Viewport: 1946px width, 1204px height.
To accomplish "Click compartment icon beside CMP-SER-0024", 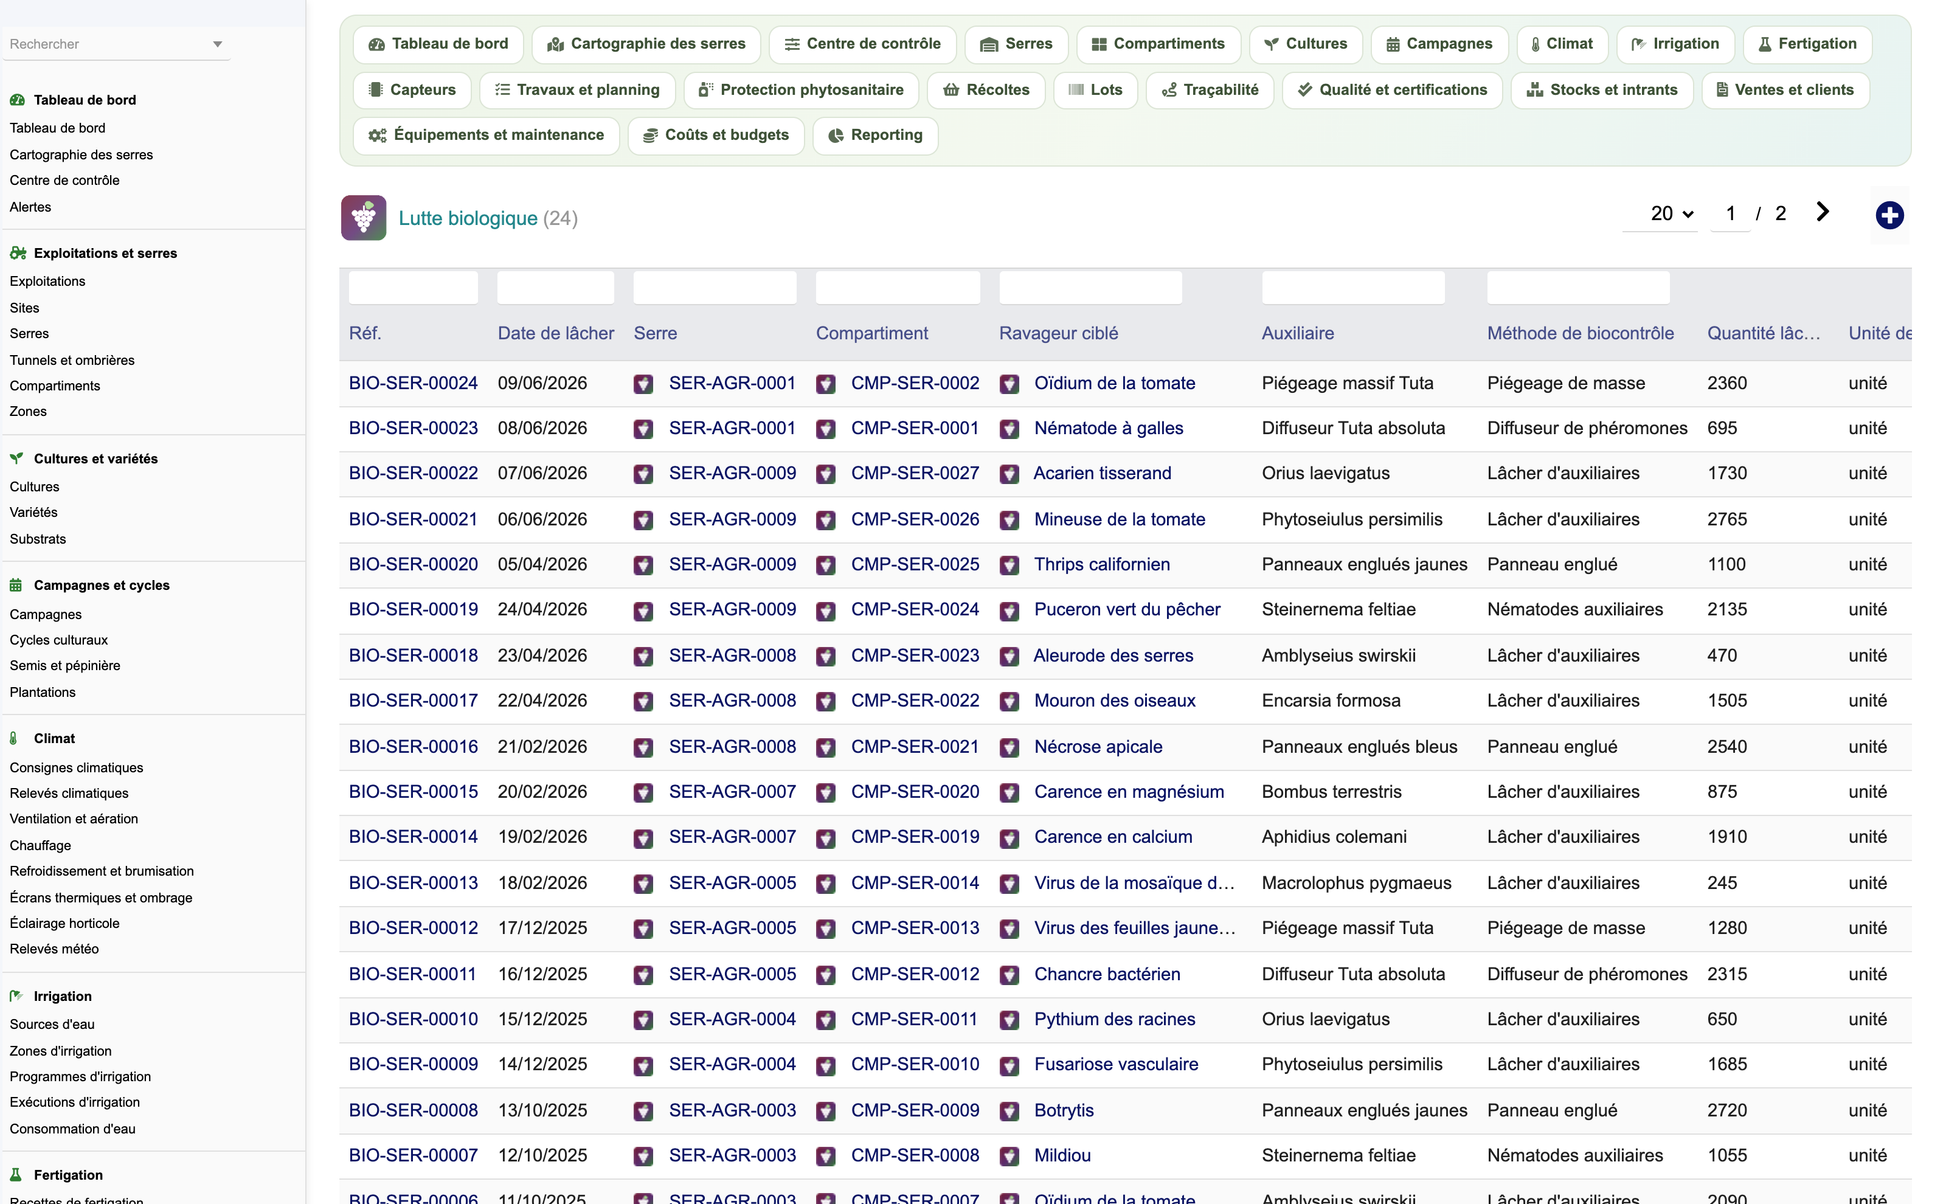I will (825, 610).
